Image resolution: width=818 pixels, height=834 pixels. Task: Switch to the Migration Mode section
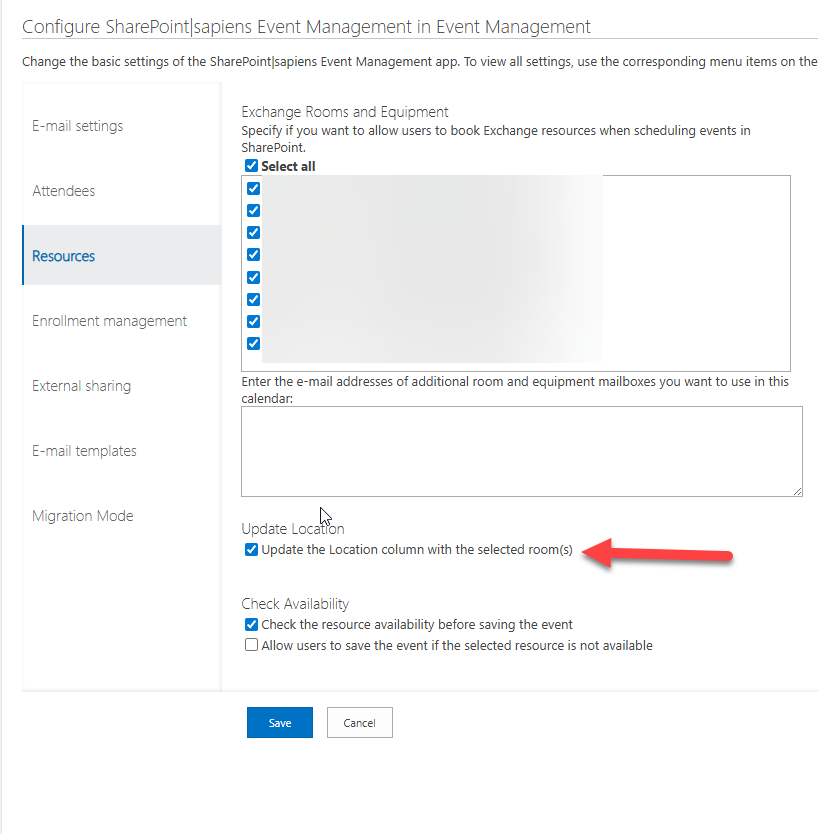(82, 516)
